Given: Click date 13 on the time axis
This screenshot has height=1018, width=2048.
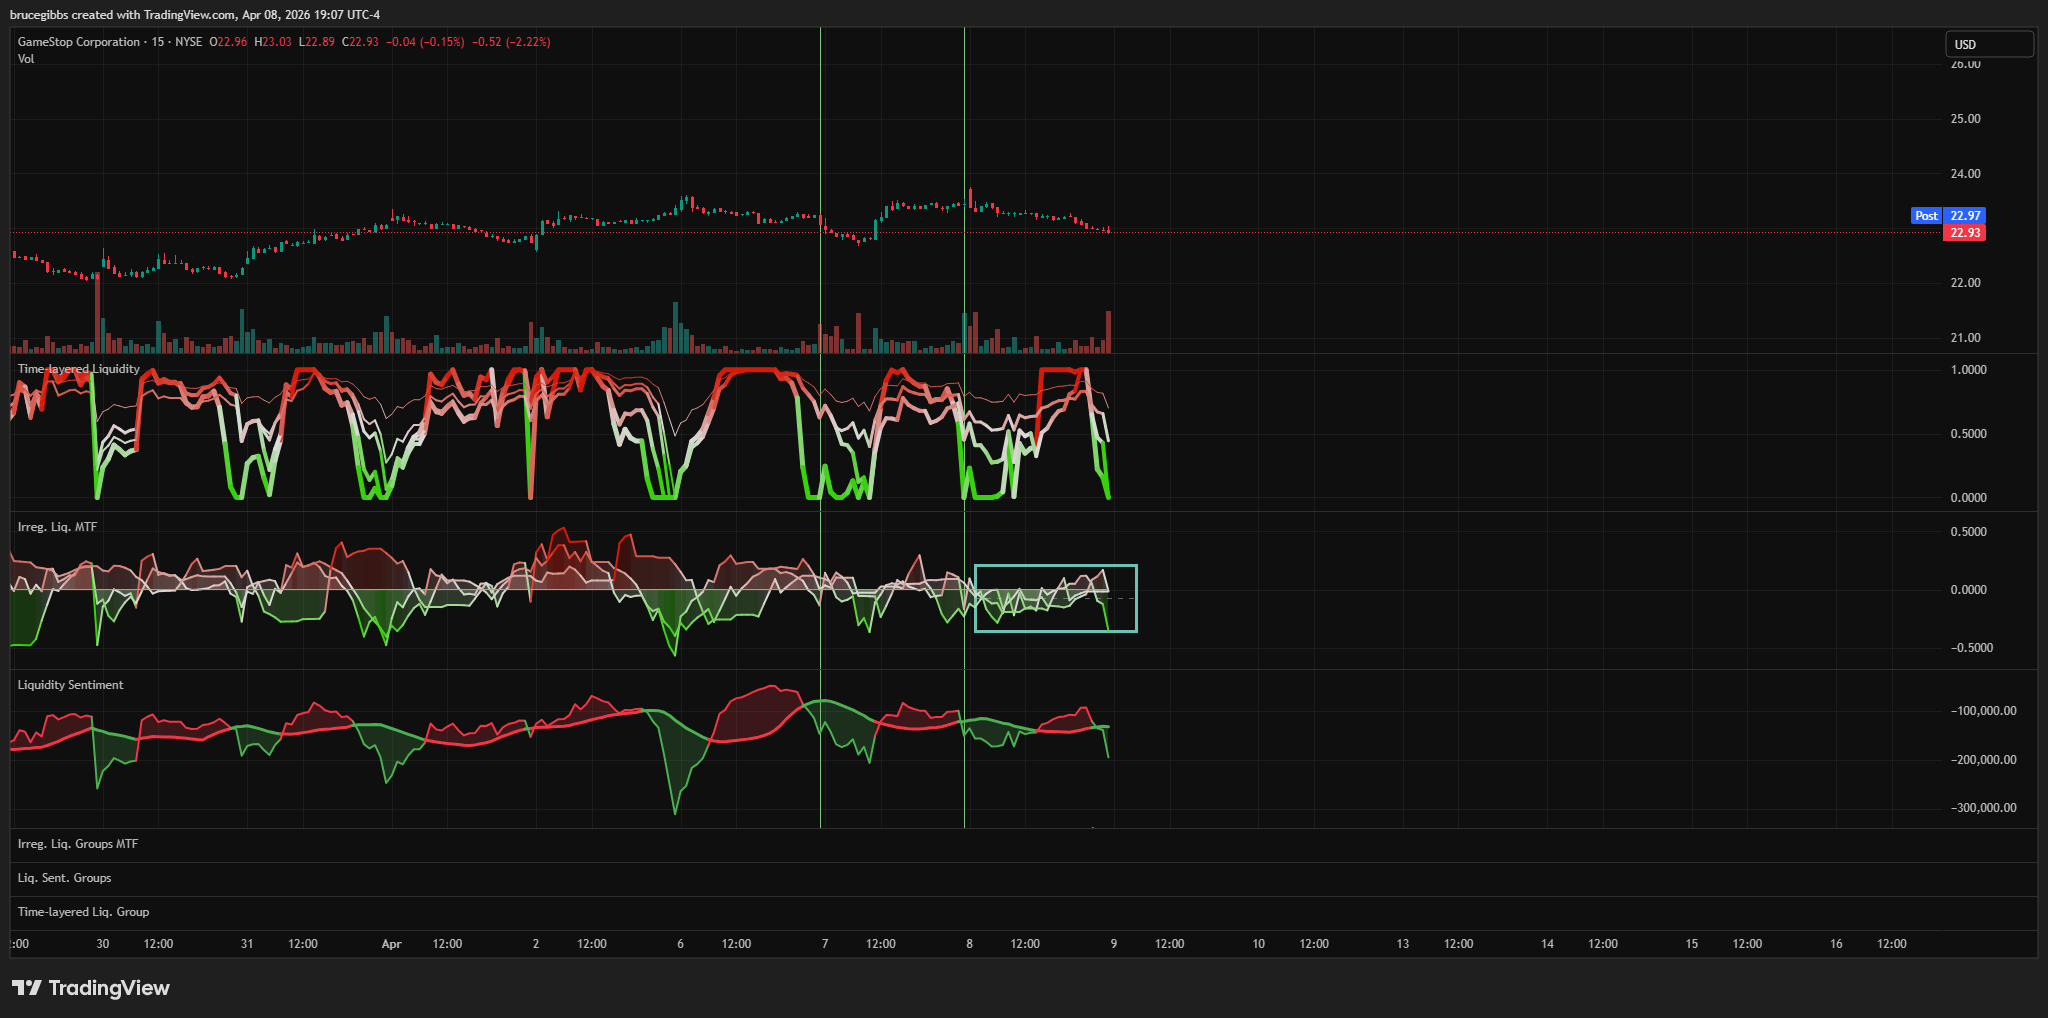Looking at the screenshot, I should click(1402, 944).
